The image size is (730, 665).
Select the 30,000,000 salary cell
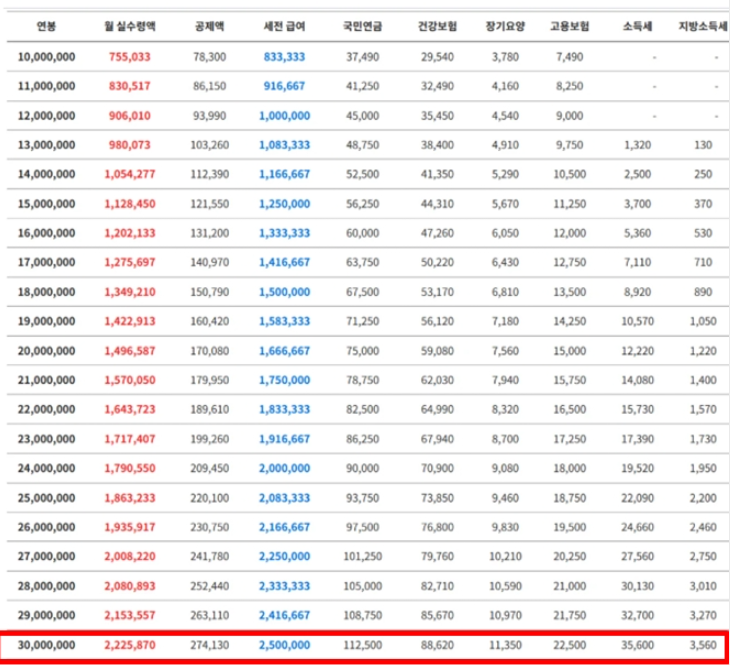point(47,645)
